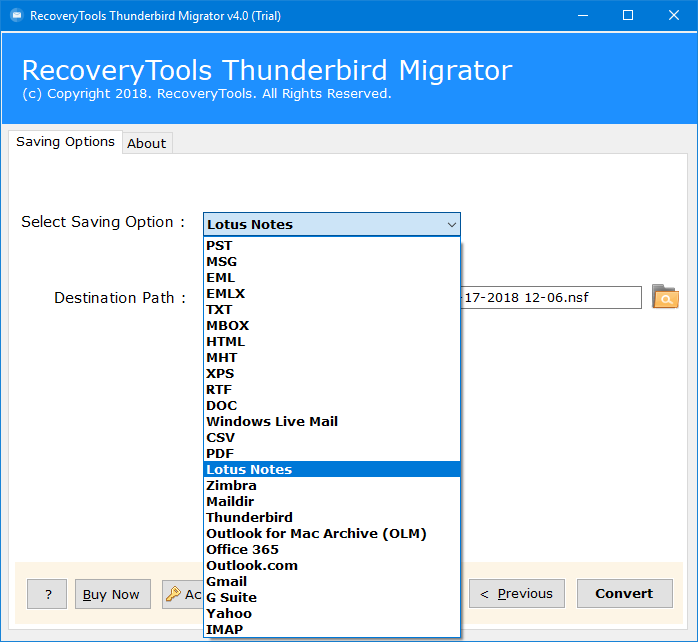Choose Zimbra as saving option
This screenshot has width=698, height=642.
point(332,486)
